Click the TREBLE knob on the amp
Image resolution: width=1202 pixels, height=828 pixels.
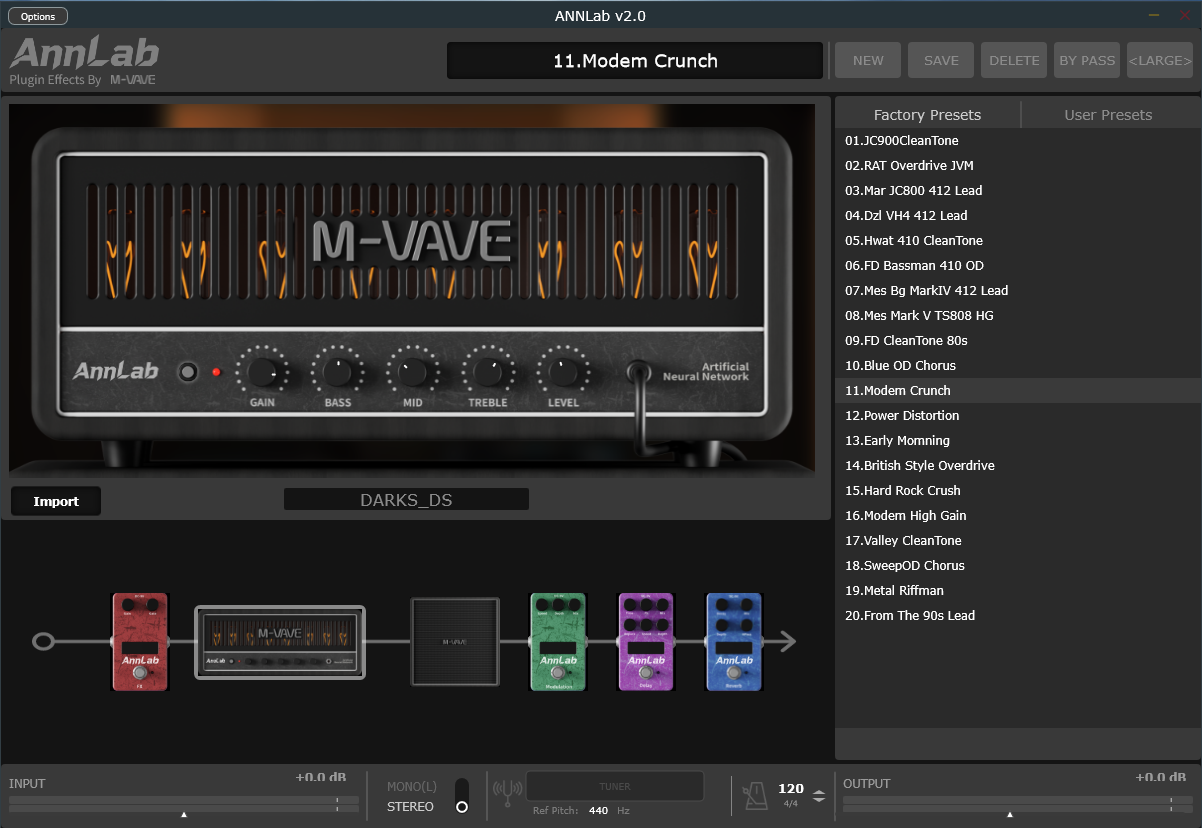coord(488,373)
